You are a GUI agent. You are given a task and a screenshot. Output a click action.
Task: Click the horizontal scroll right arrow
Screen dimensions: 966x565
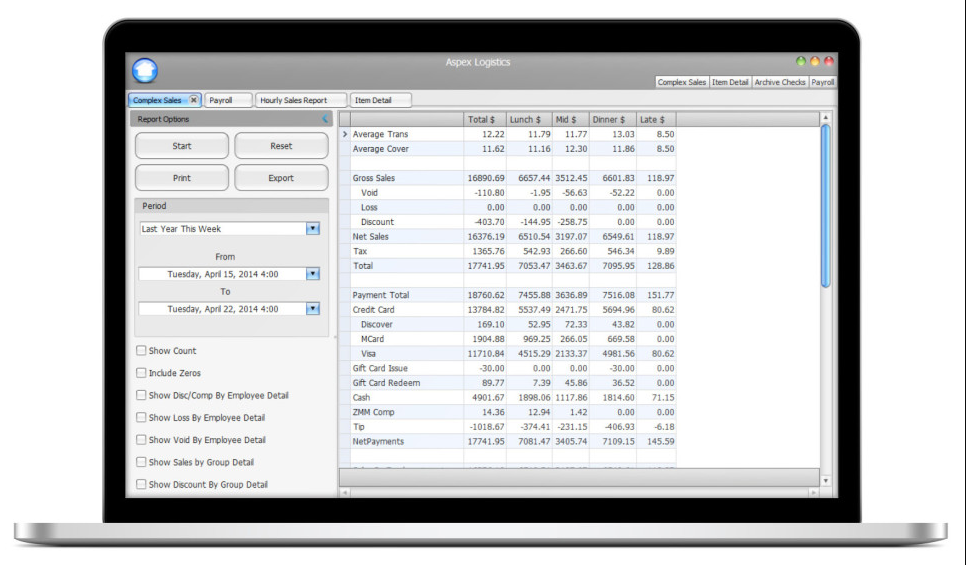[x=814, y=492]
